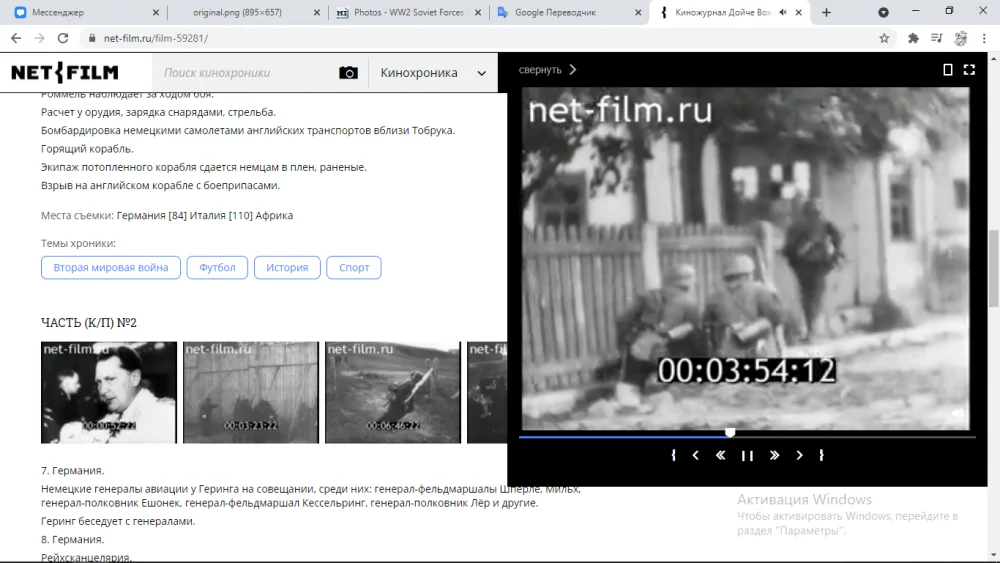Image resolution: width=1000 pixels, height=563 pixels.
Task: Close the Киножурнал Дойче tab
Action: coord(798,13)
